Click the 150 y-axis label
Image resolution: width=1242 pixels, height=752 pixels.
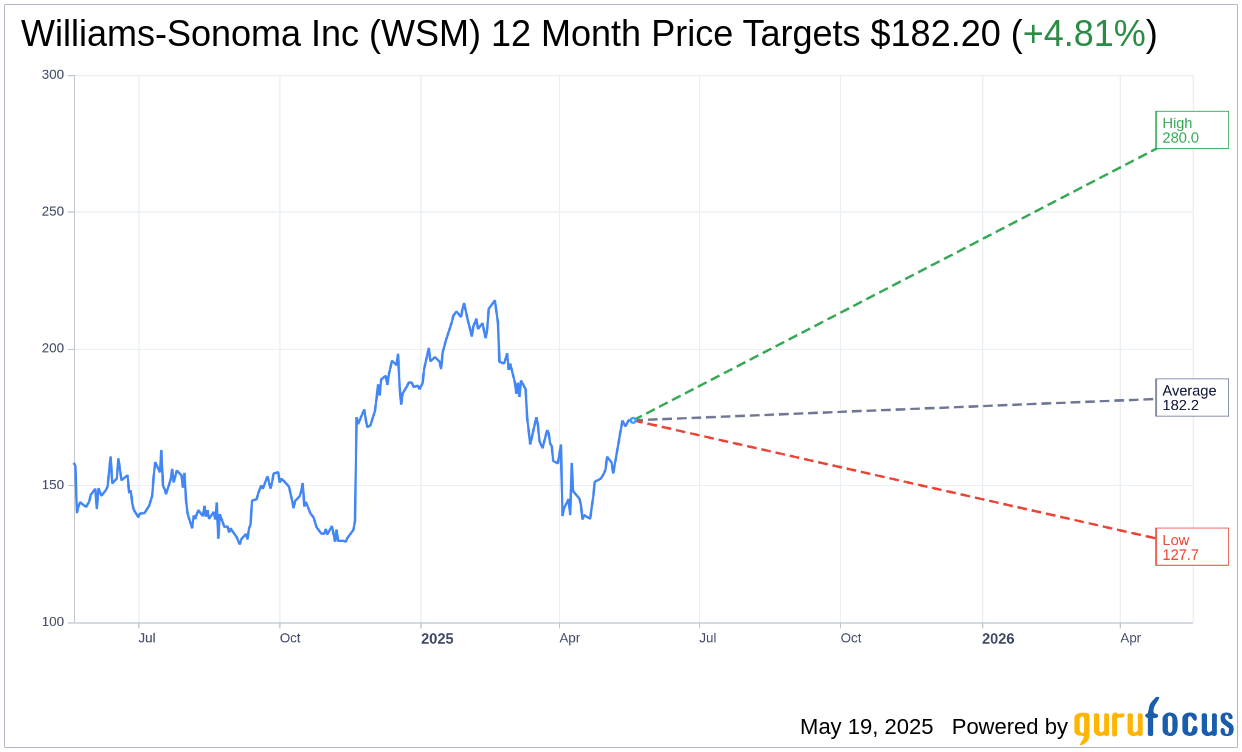pyautogui.click(x=53, y=485)
